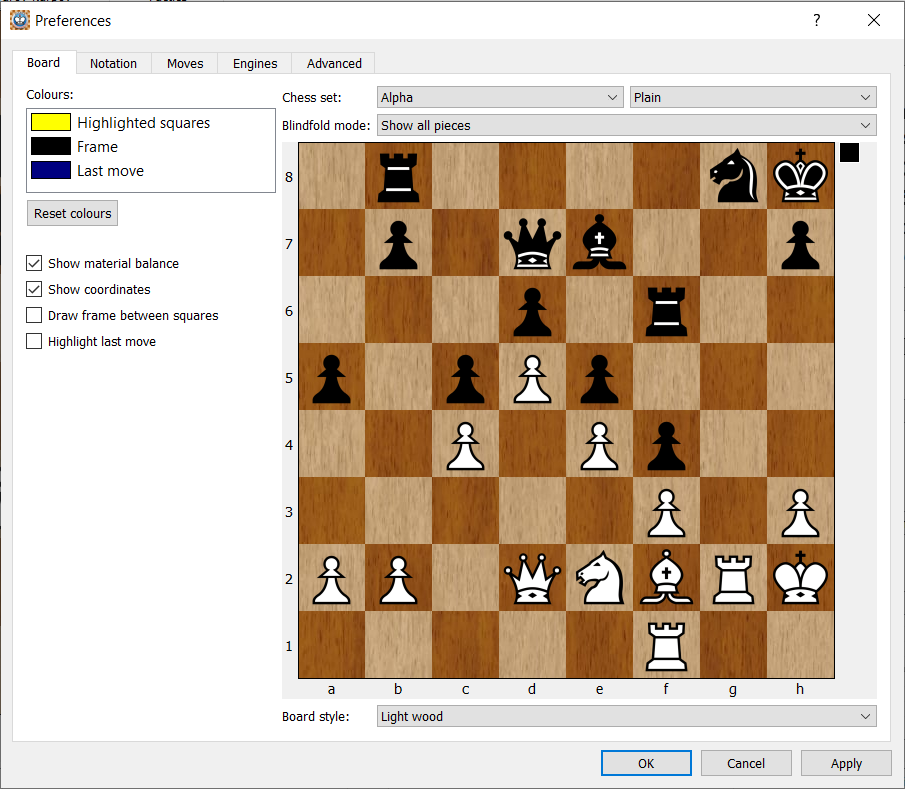Image resolution: width=905 pixels, height=789 pixels.
Task: Uncheck Show coordinates option
Action: [x=35, y=290]
